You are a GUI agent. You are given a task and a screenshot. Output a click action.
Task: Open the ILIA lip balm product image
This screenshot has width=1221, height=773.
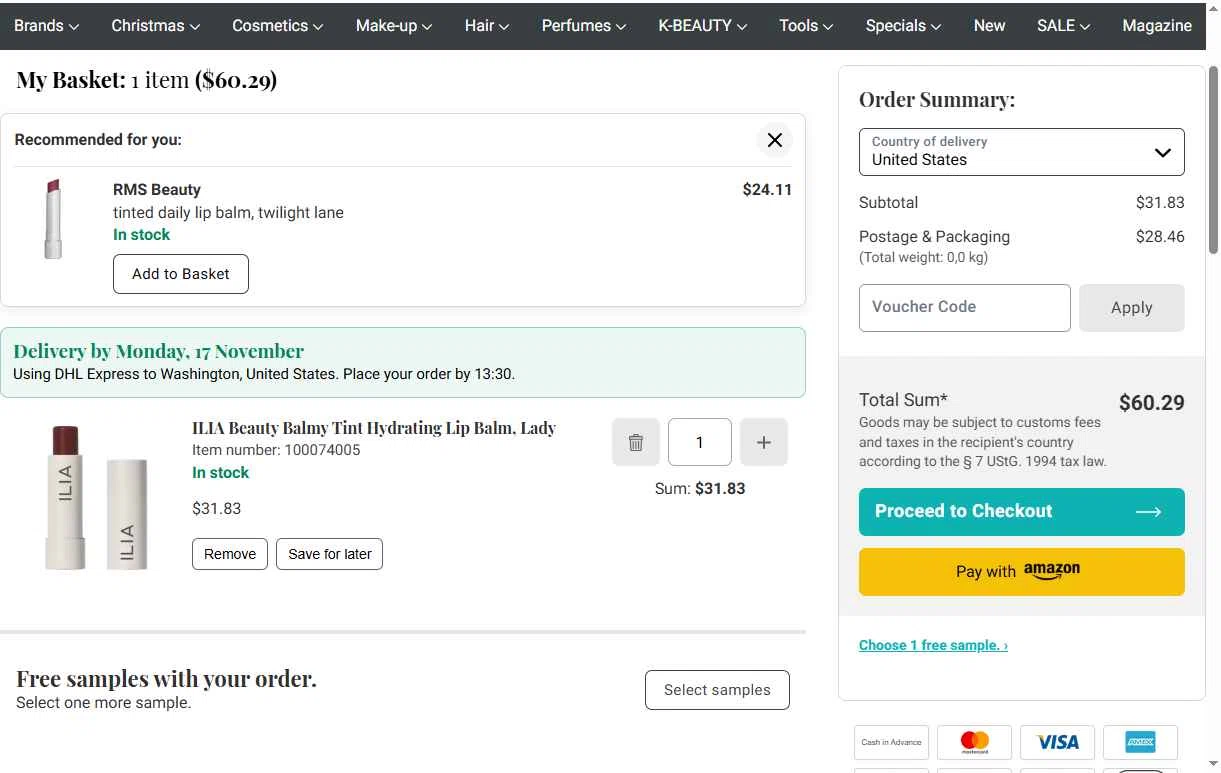[97, 497]
